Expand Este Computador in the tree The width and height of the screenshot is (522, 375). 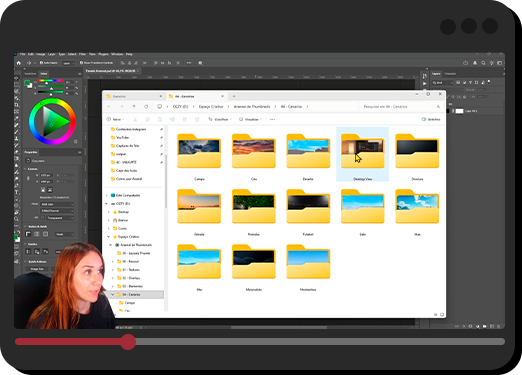pyautogui.click(x=107, y=195)
